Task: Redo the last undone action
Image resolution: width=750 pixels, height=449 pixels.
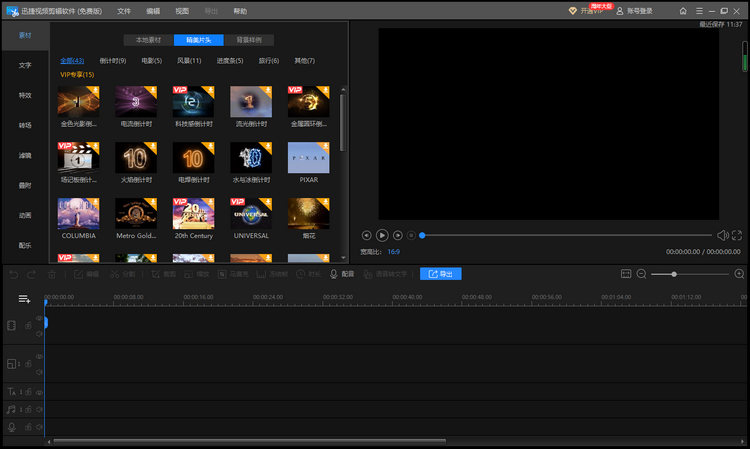Action: pos(32,274)
